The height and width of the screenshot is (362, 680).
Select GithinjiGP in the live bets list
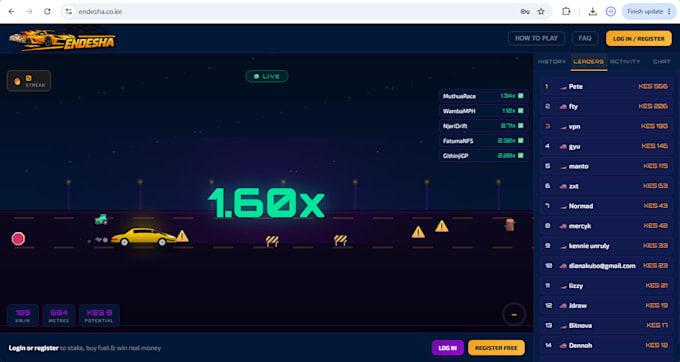point(483,156)
